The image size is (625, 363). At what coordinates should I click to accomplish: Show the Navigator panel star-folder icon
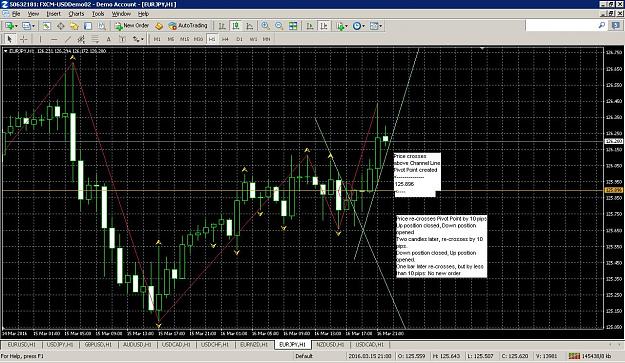coord(74,26)
